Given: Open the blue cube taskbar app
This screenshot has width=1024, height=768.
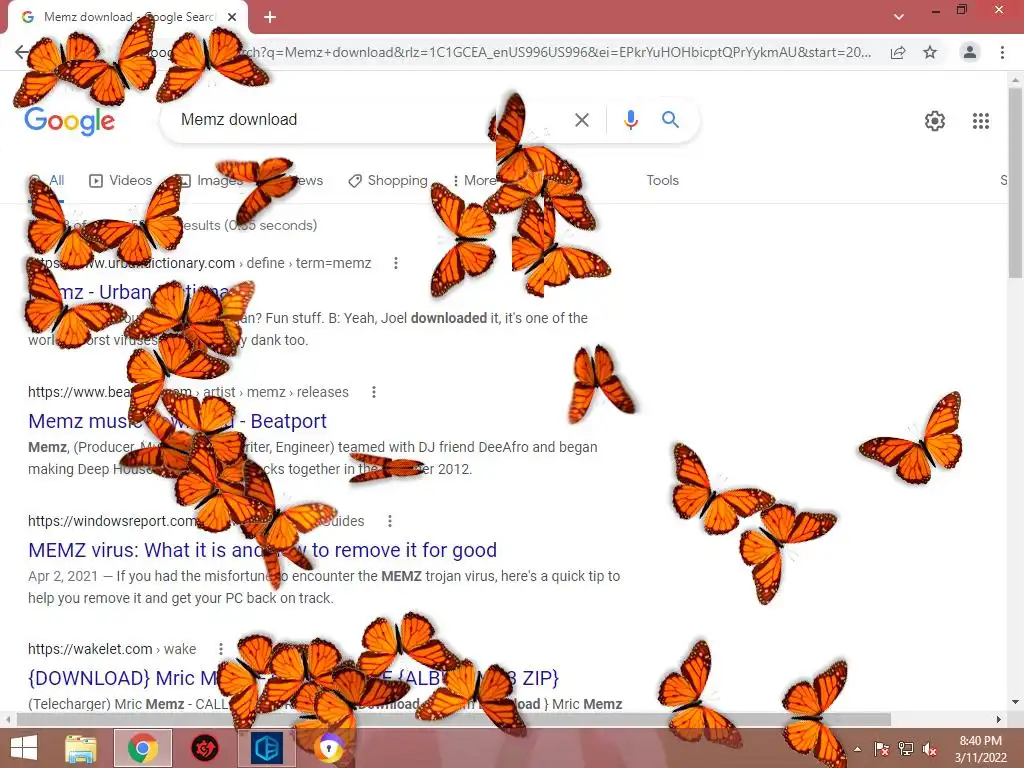Looking at the screenshot, I should click(267, 748).
